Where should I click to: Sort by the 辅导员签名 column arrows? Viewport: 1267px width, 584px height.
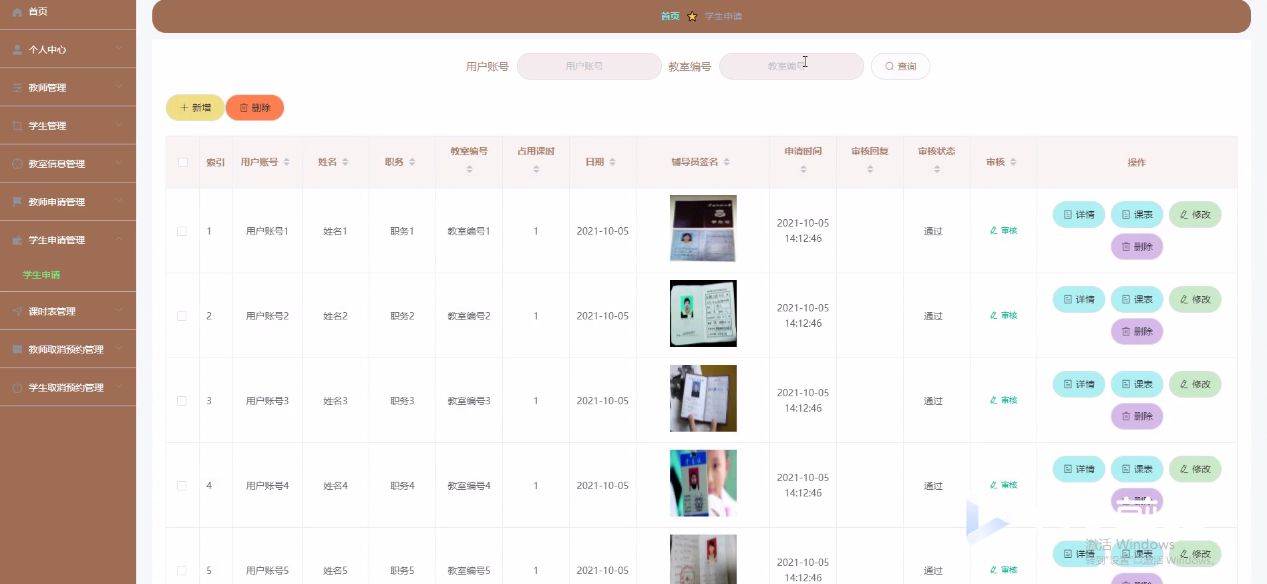point(727,162)
